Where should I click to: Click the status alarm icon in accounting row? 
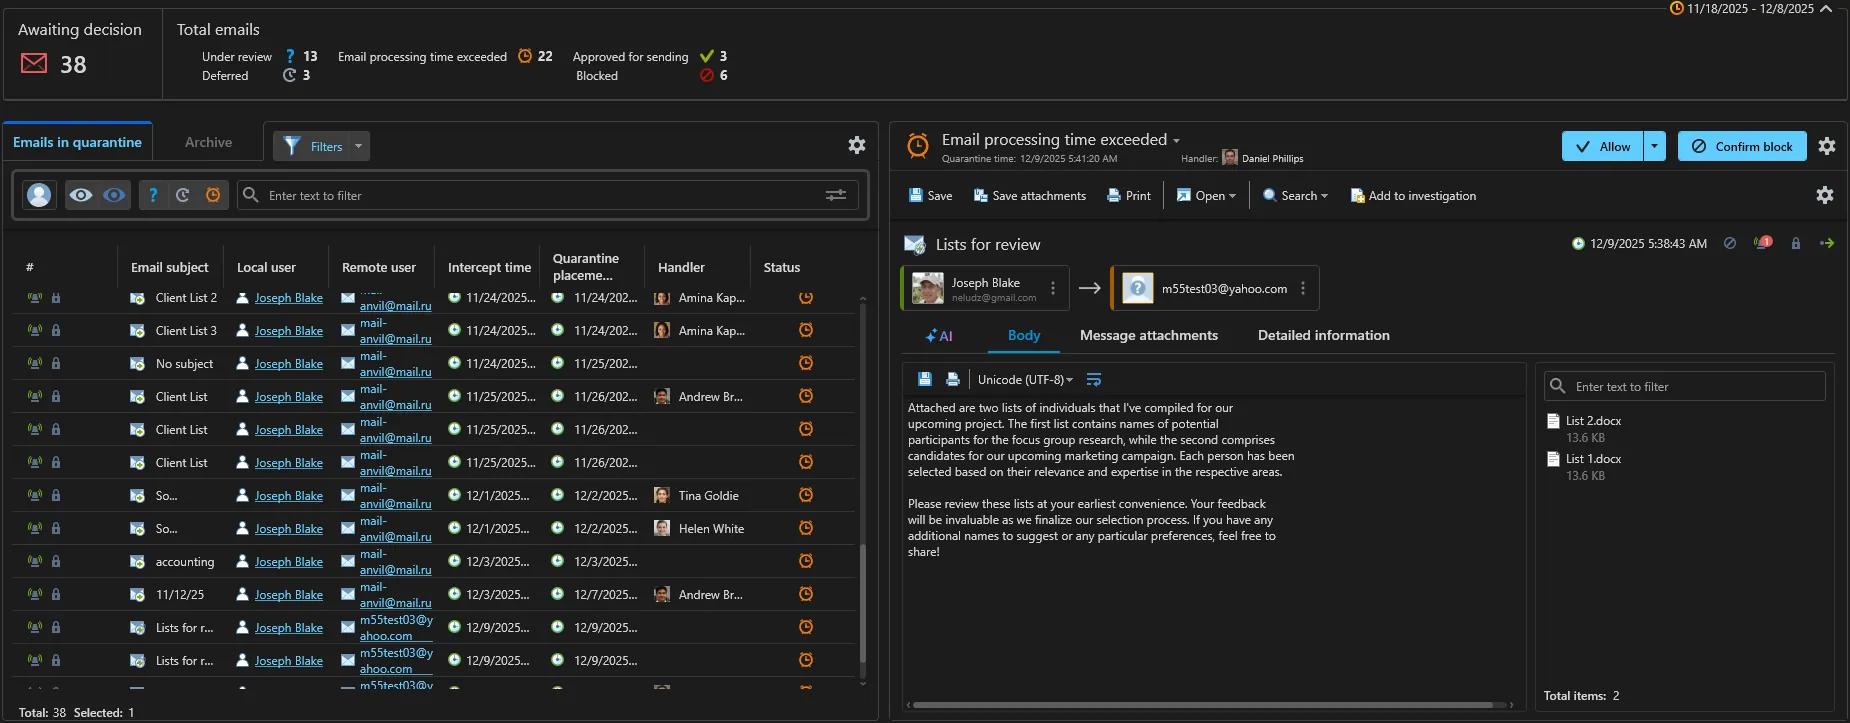[x=805, y=561]
